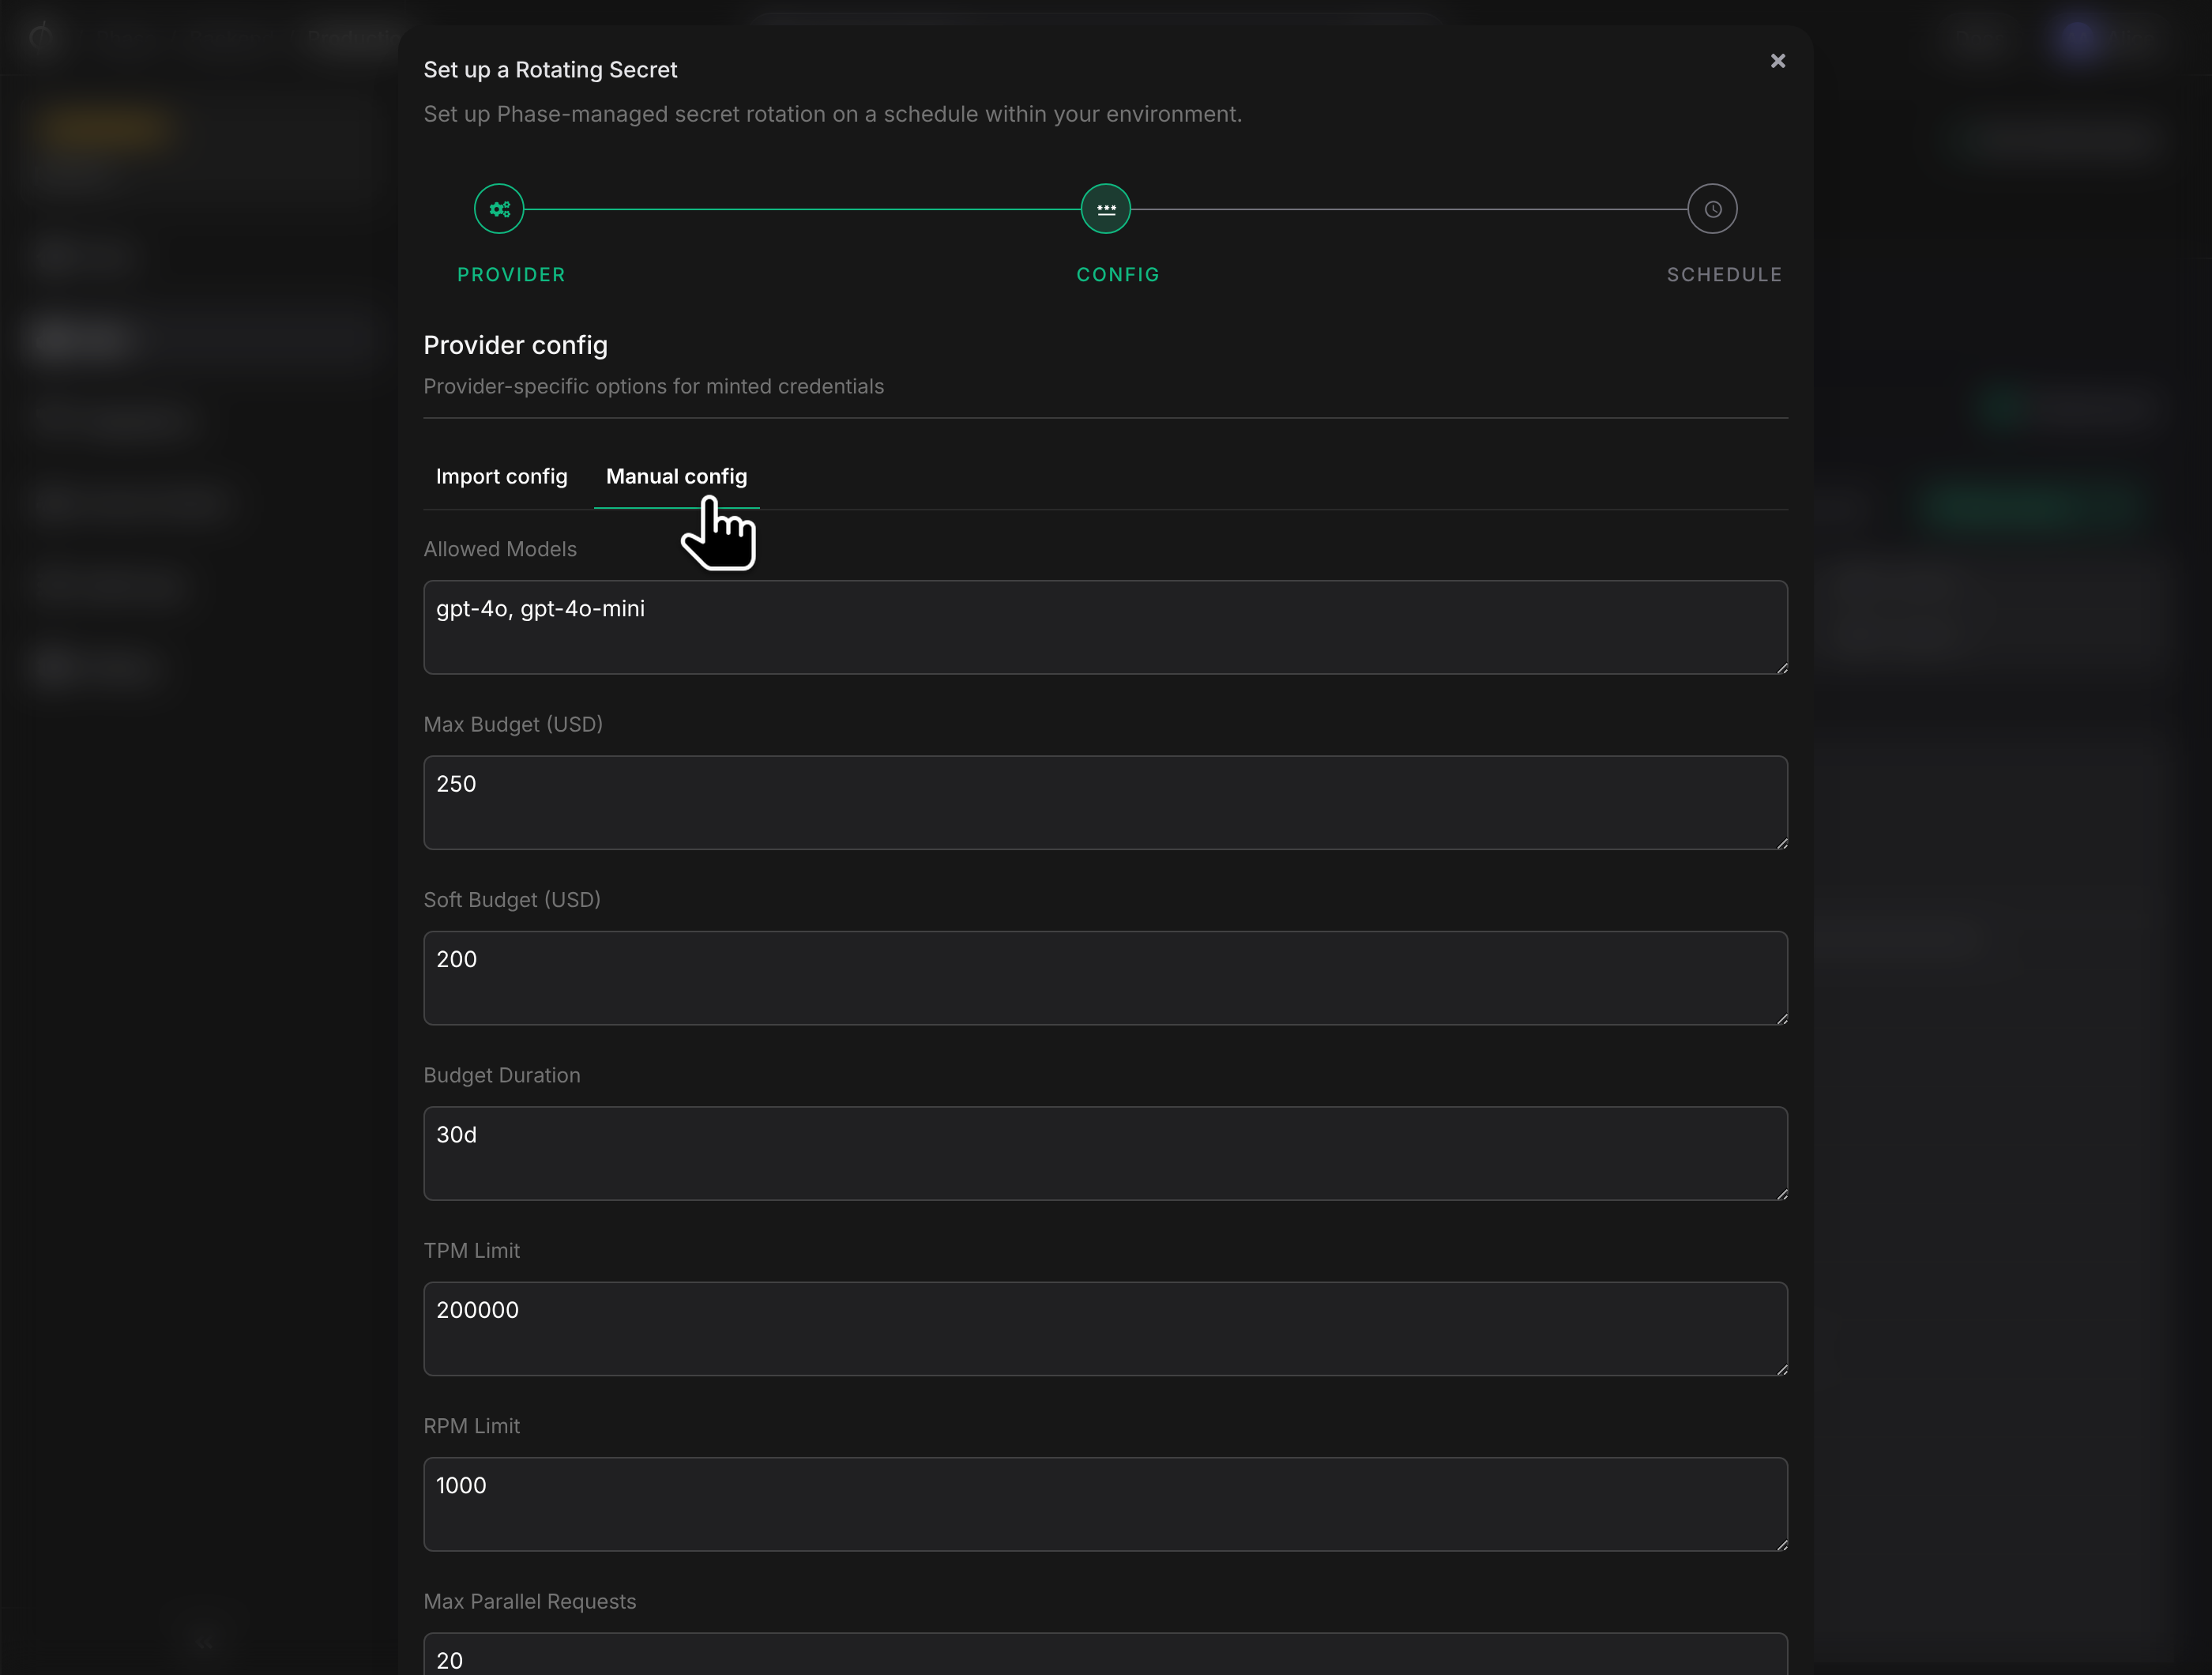
Task: Click the Soft Budget (USD) field
Action: click(1105, 978)
